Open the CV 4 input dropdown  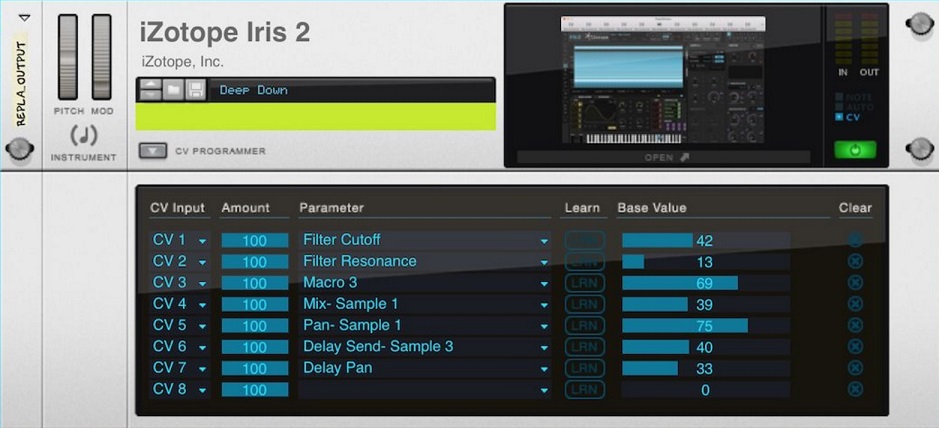point(180,304)
